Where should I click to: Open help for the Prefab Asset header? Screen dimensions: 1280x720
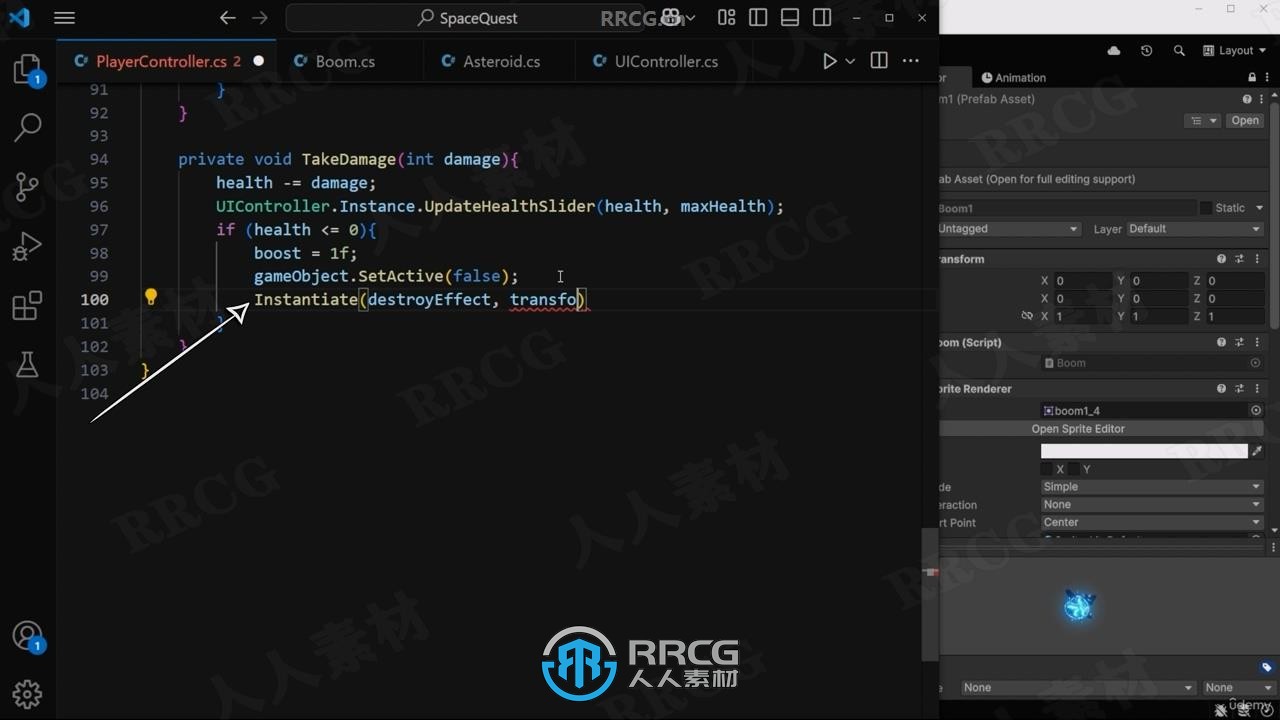click(1247, 99)
